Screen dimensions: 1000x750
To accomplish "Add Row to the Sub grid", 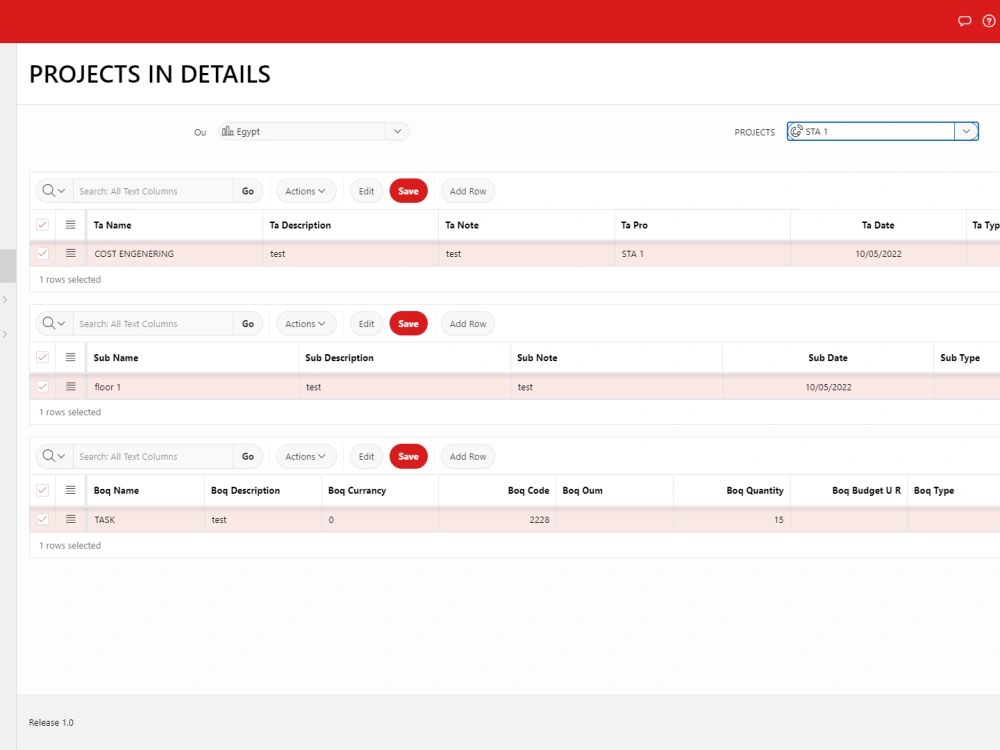I will coord(467,324).
